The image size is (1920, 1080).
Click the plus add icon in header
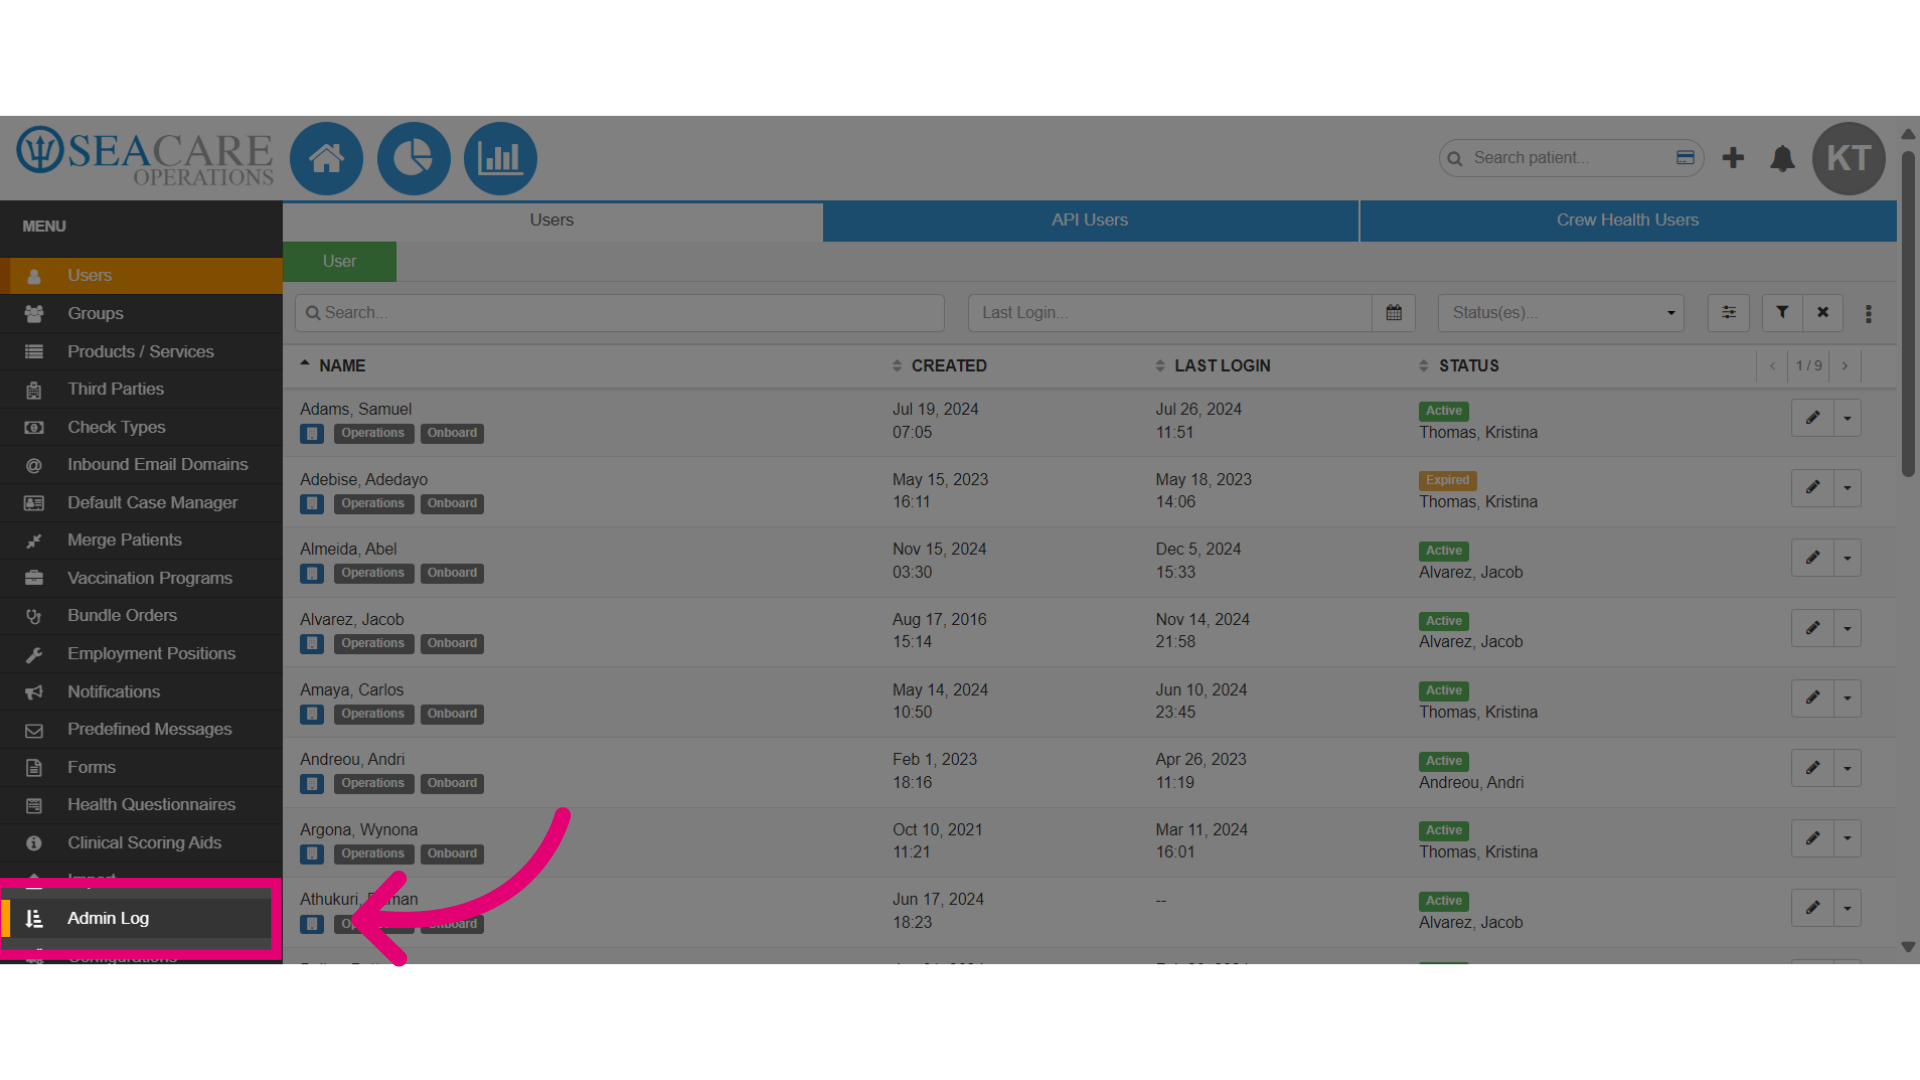(1733, 158)
